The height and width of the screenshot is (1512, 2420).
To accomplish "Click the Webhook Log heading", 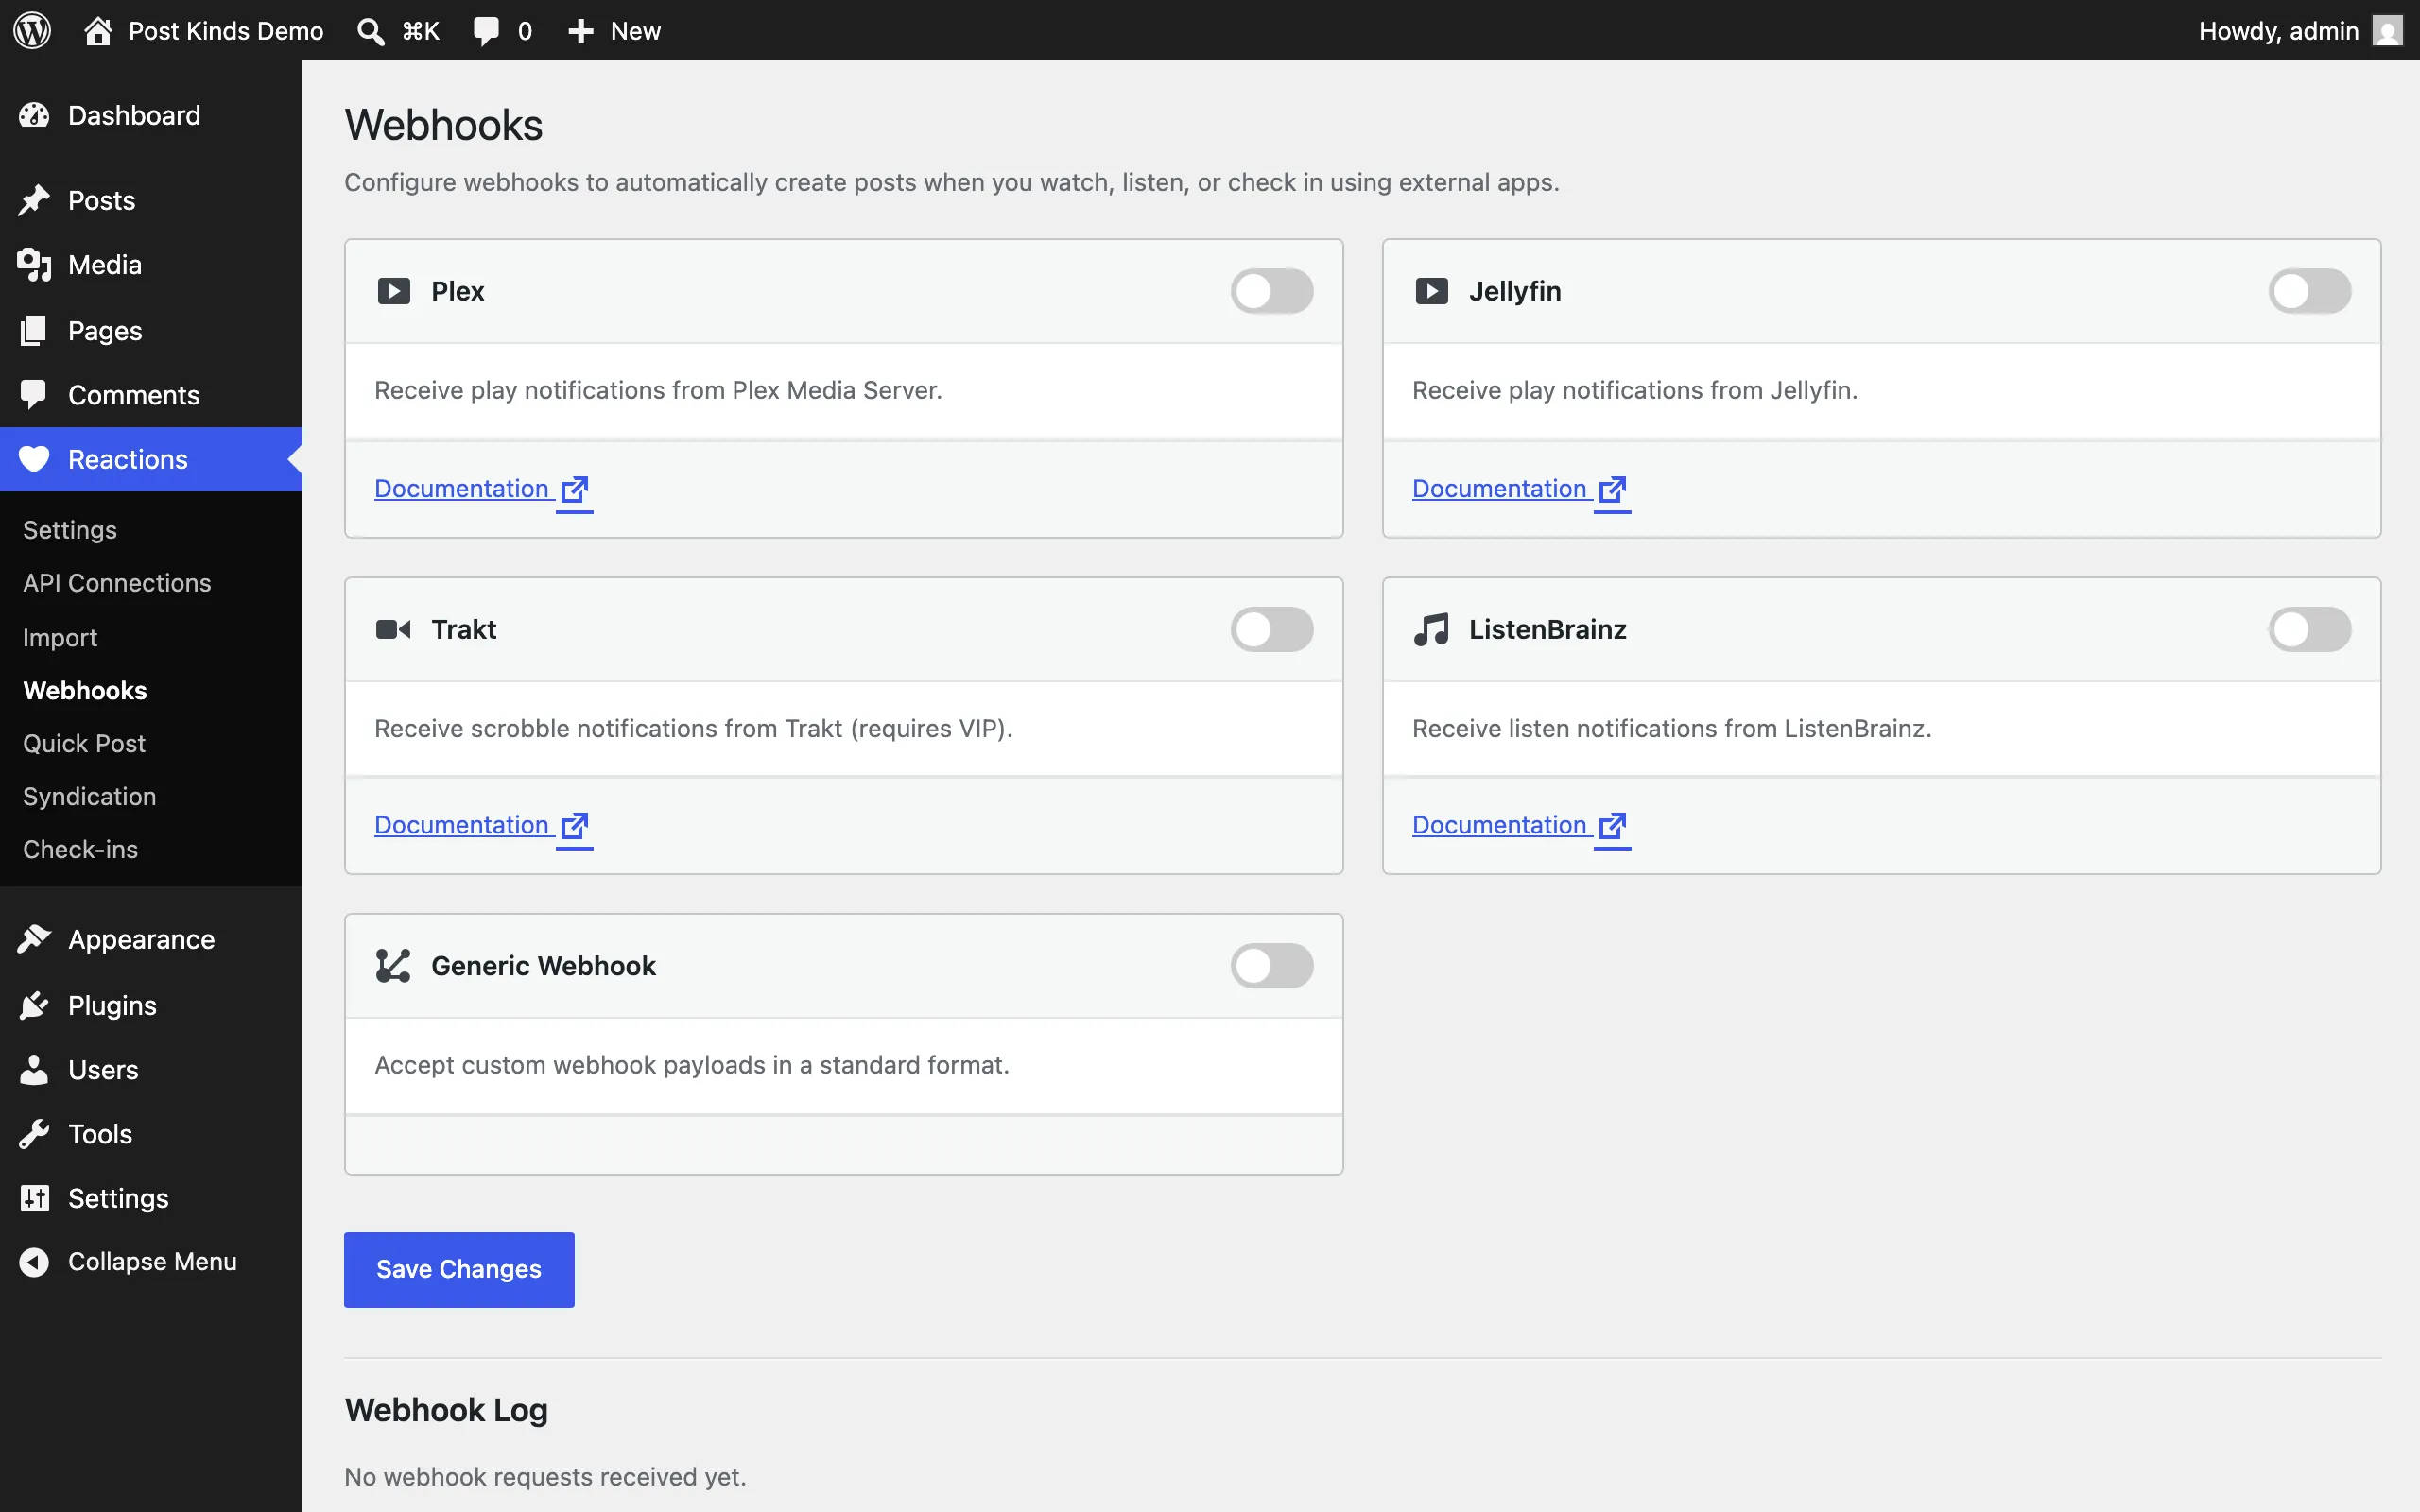I will [446, 1410].
